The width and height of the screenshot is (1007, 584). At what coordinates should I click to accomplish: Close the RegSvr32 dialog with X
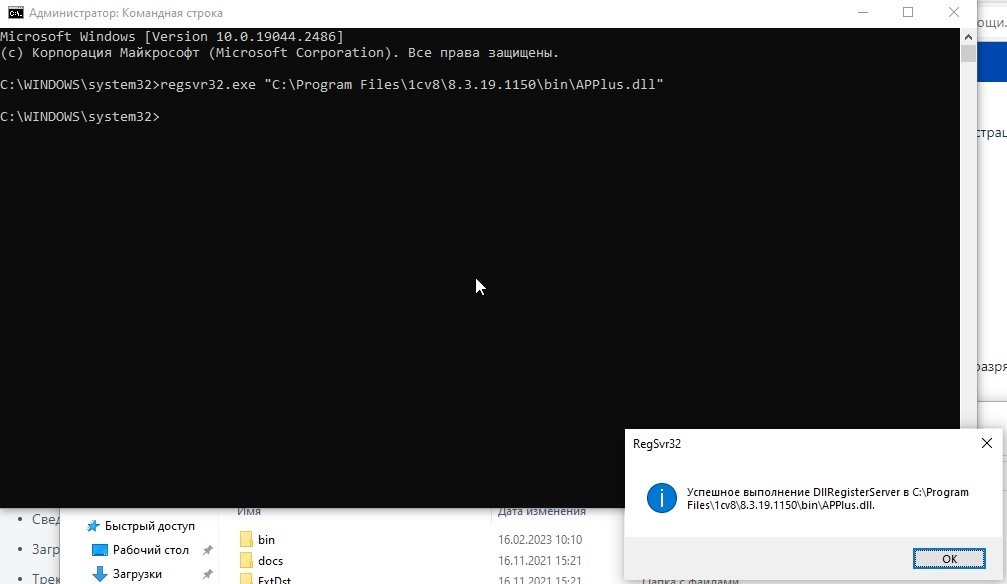pyautogui.click(x=986, y=443)
